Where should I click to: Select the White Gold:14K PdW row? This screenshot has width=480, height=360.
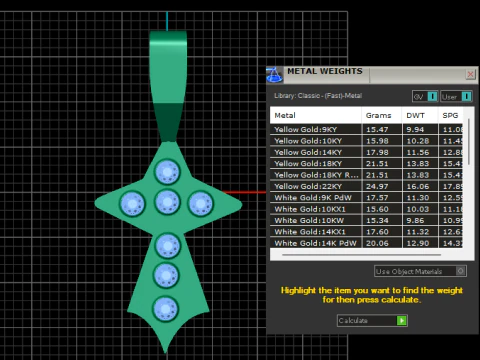coord(367,243)
